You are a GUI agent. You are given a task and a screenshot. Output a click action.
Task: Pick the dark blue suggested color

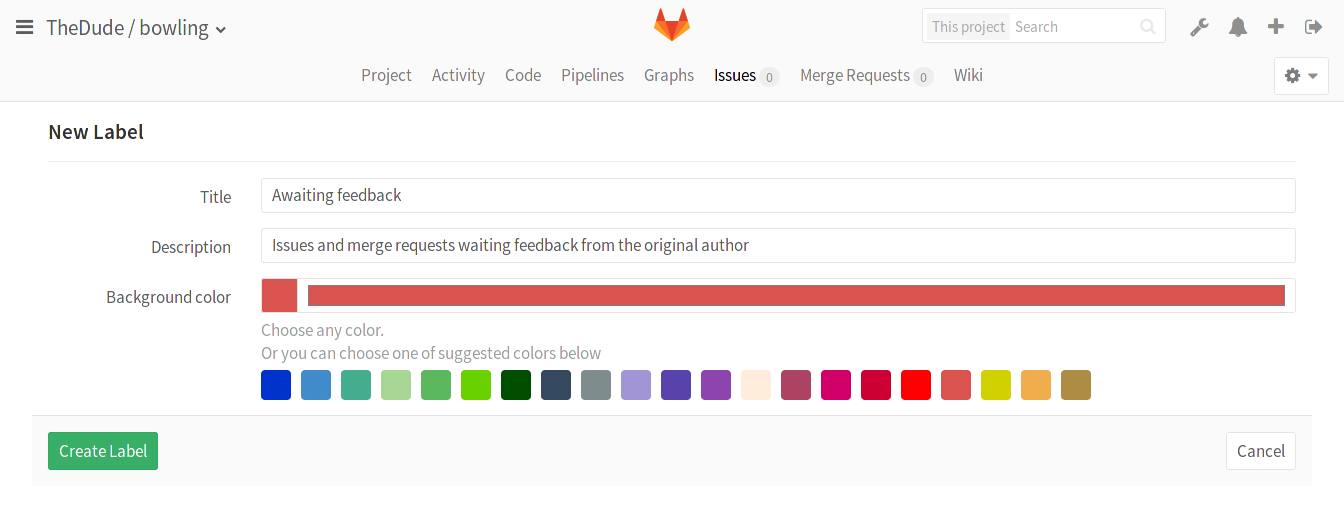coord(276,385)
